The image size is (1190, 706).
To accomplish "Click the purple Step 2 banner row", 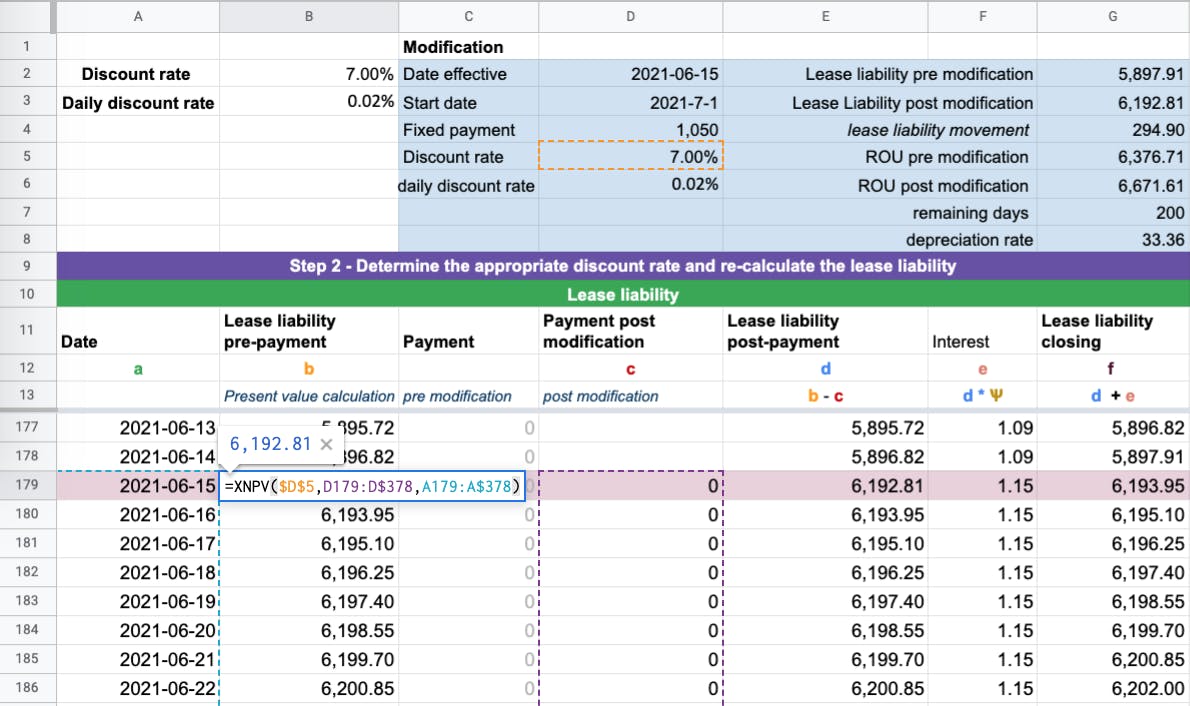I will coord(620,266).
